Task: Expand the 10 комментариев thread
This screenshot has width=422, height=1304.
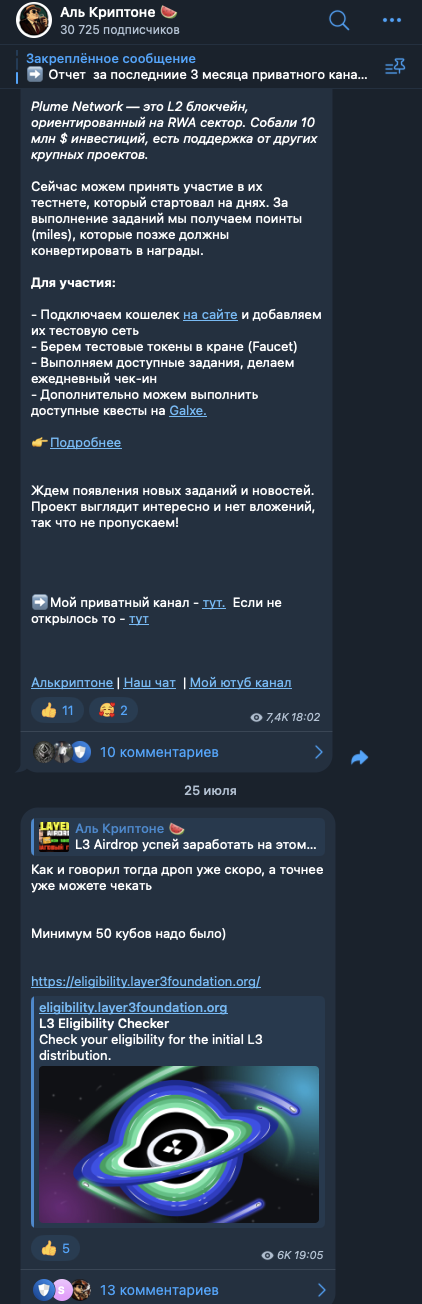Action: click(x=177, y=752)
